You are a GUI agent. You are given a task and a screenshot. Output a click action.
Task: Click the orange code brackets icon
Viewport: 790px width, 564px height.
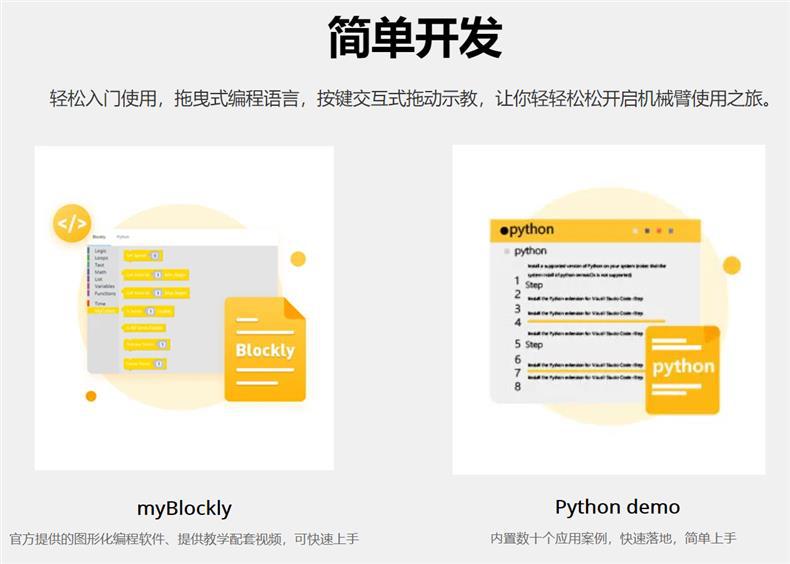coord(72,223)
